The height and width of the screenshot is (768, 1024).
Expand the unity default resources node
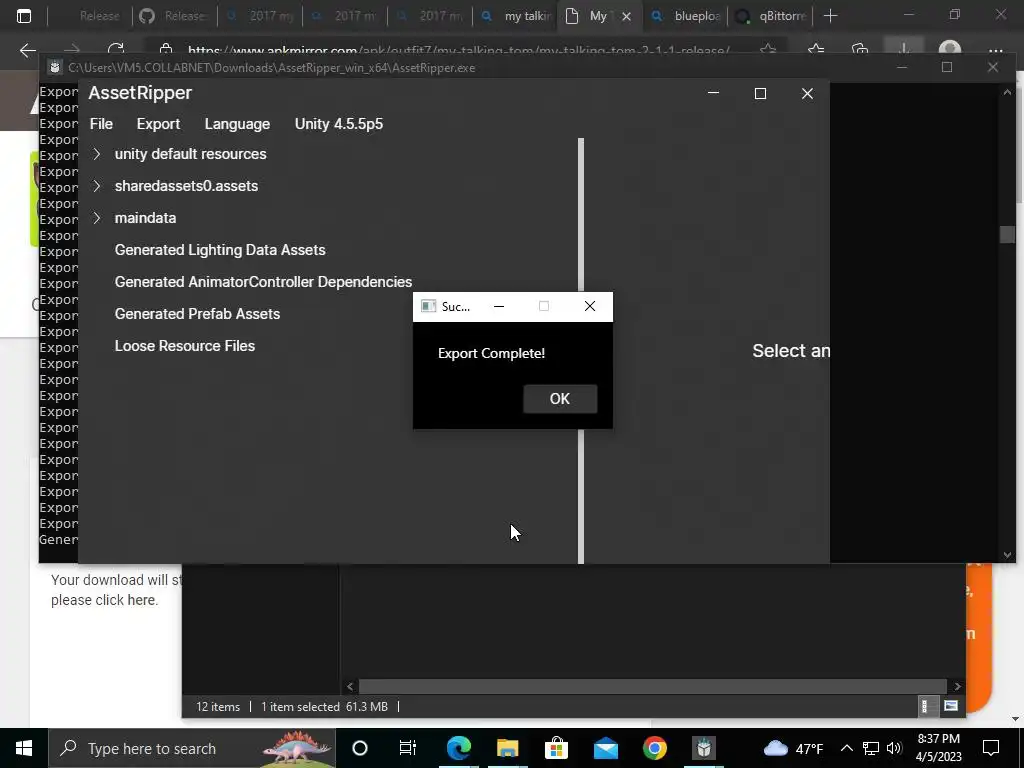pyautogui.click(x=97, y=154)
